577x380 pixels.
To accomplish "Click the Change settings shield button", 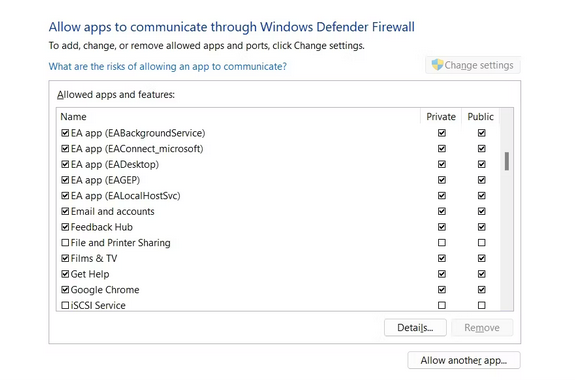I will [473, 65].
